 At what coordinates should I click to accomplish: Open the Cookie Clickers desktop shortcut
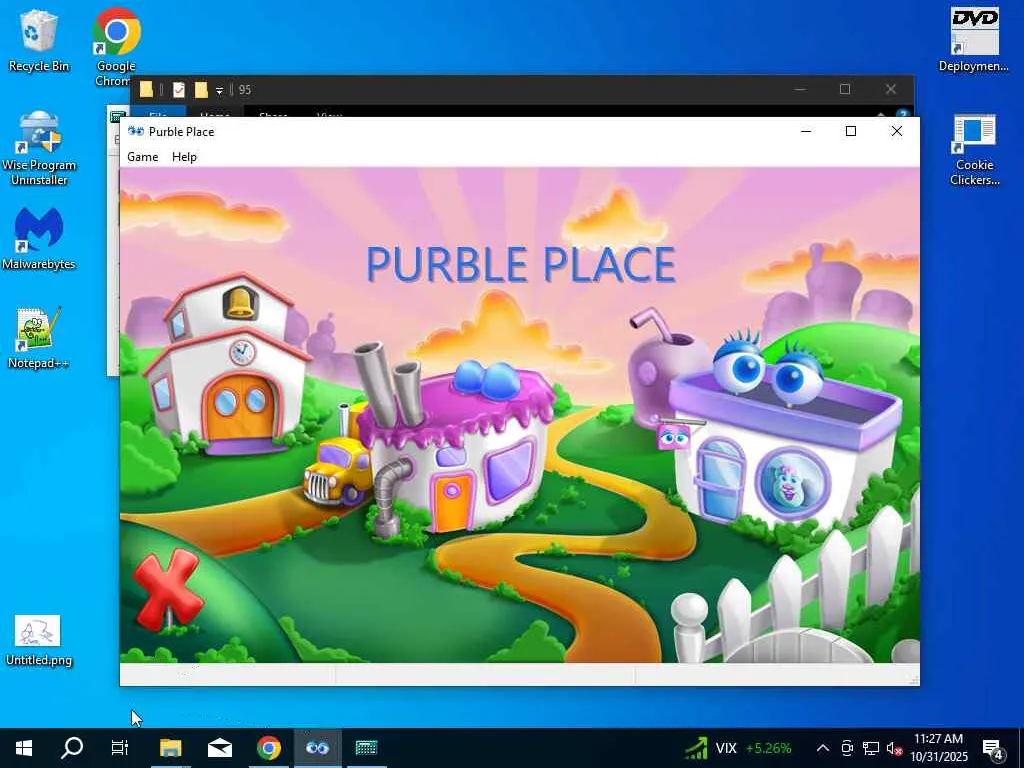click(x=974, y=150)
